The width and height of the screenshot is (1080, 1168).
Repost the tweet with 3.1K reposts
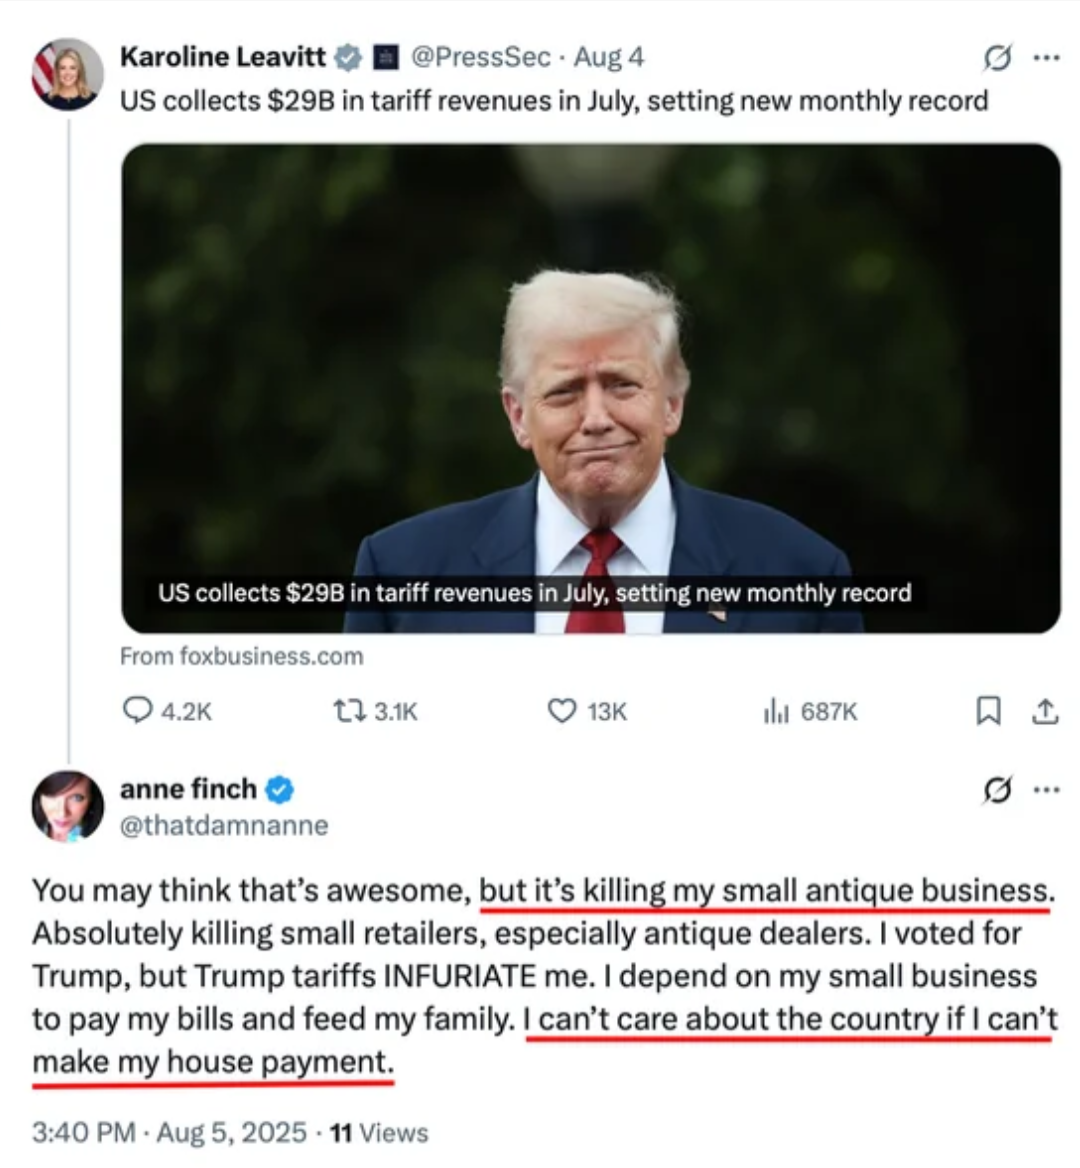(349, 711)
